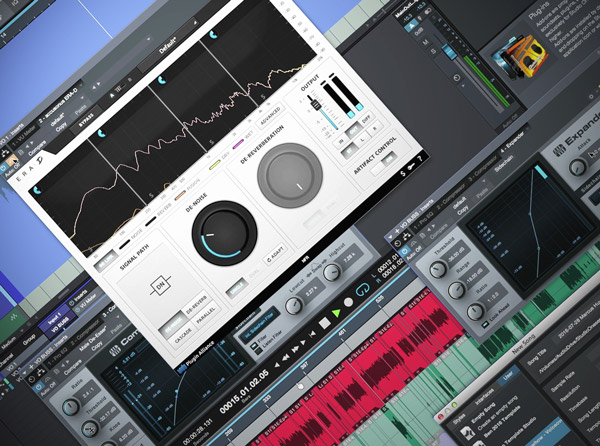
Task: Move the ERA-D output gain fader
Action: [x=315, y=103]
